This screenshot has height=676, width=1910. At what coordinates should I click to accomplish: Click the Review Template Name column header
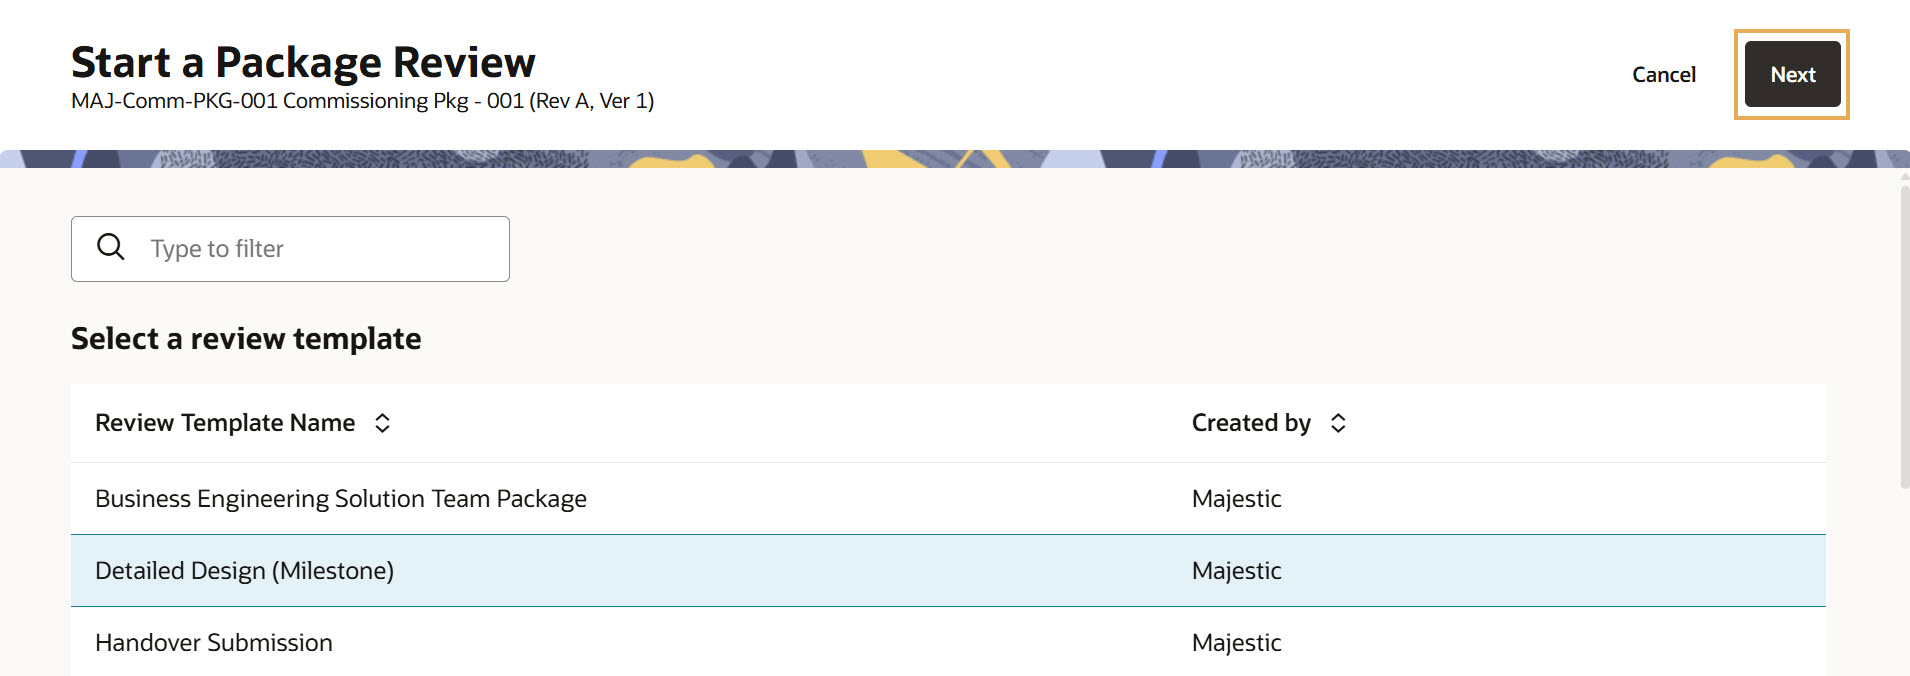[225, 423]
